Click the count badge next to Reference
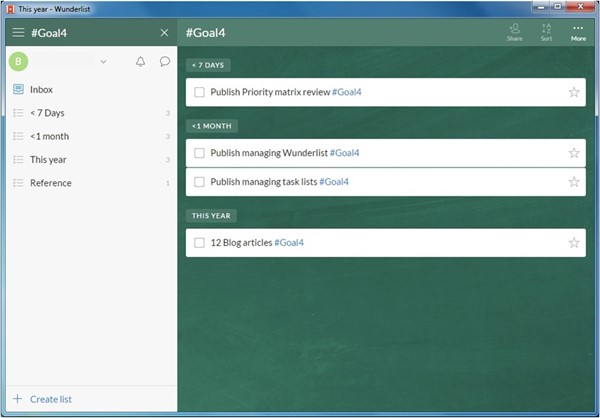600x418 pixels. click(168, 183)
